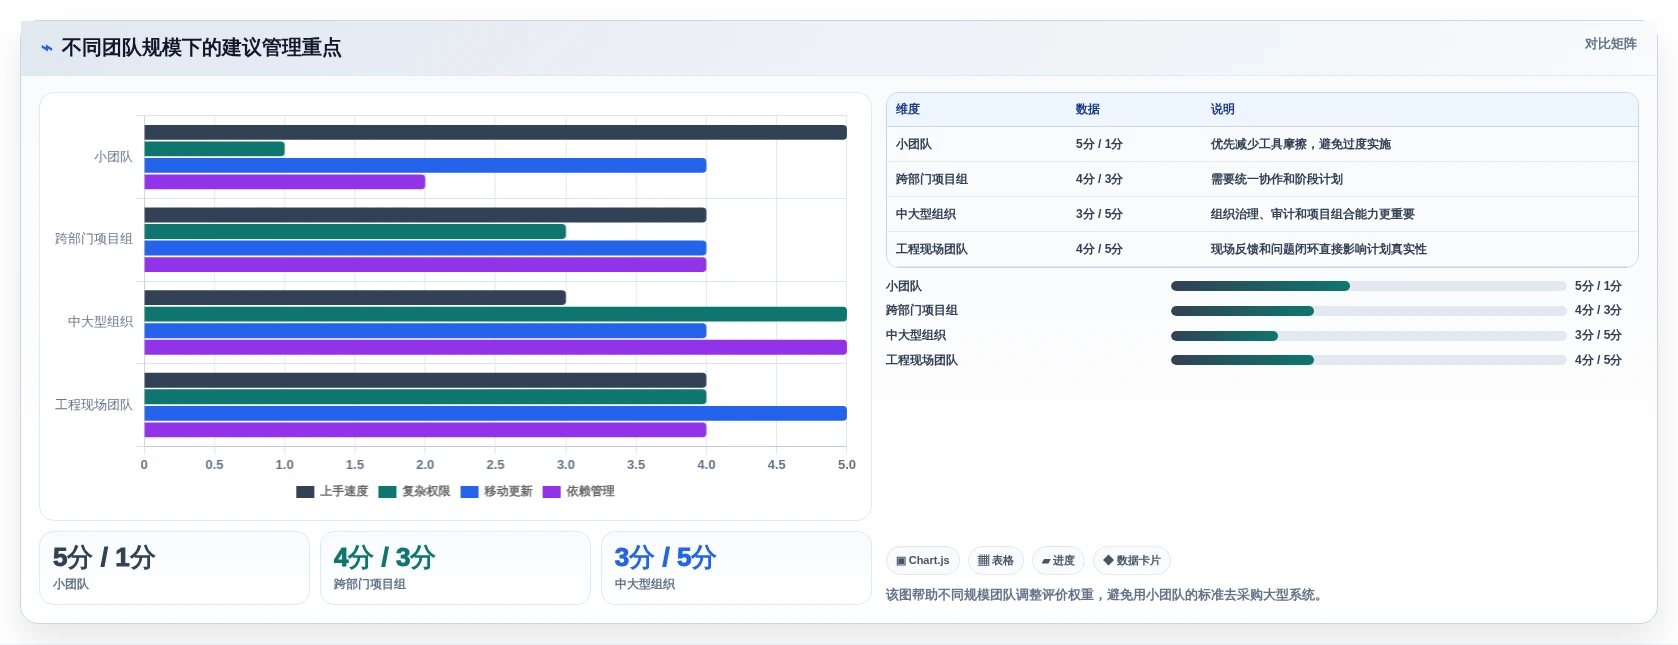1678x645 pixels.
Task: Click 小团队 purple 依赖管理 chart bar
Action: pos(285,182)
